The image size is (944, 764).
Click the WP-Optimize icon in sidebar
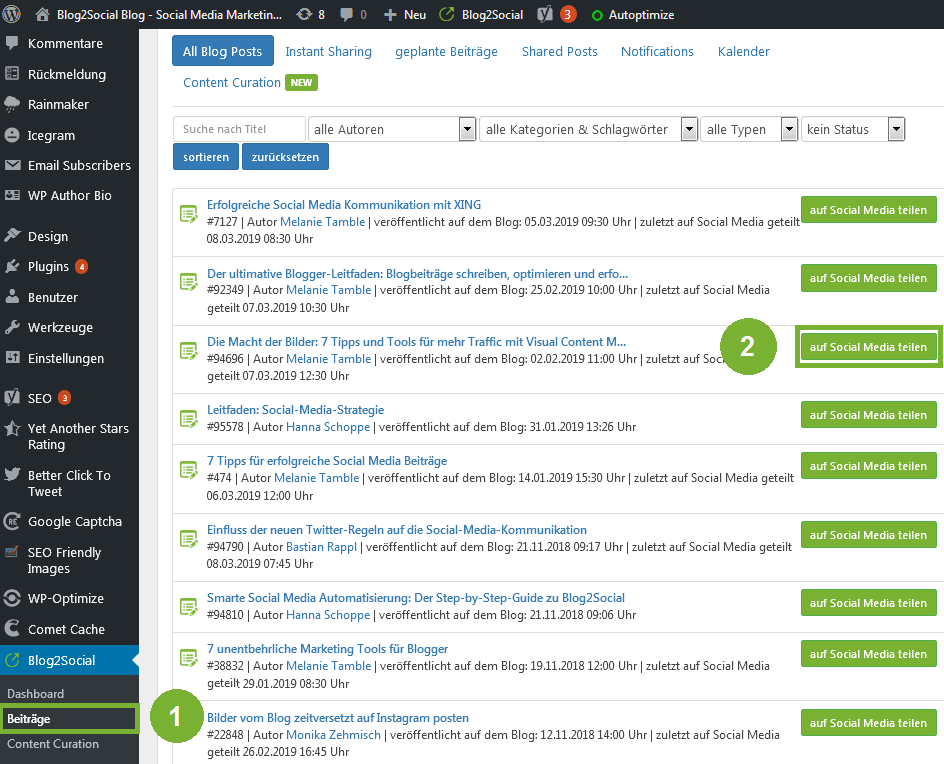(x=12, y=598)
